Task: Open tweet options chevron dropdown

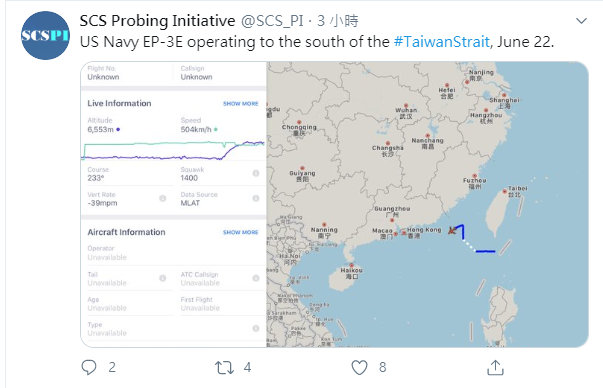Action: point(581,20)
